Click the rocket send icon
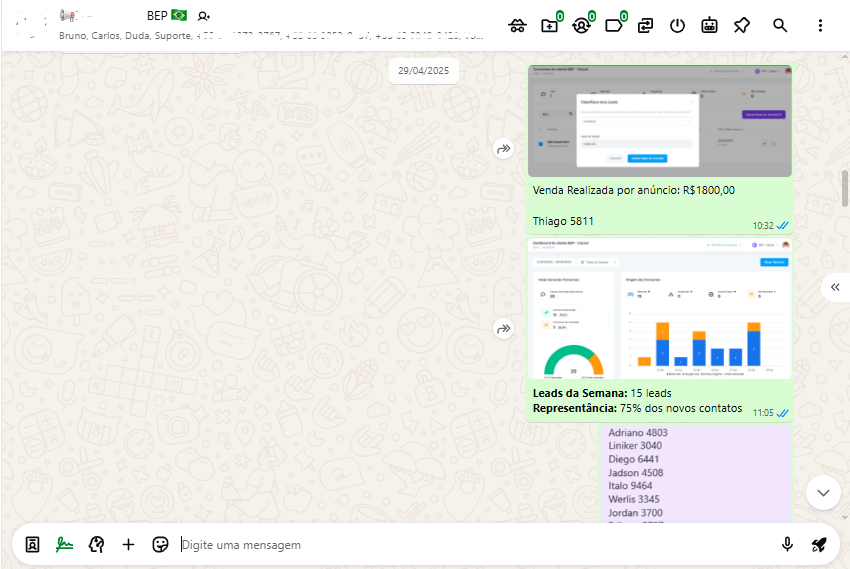The width and height of the screenshot is (850, 569). [x=819, y=544]
